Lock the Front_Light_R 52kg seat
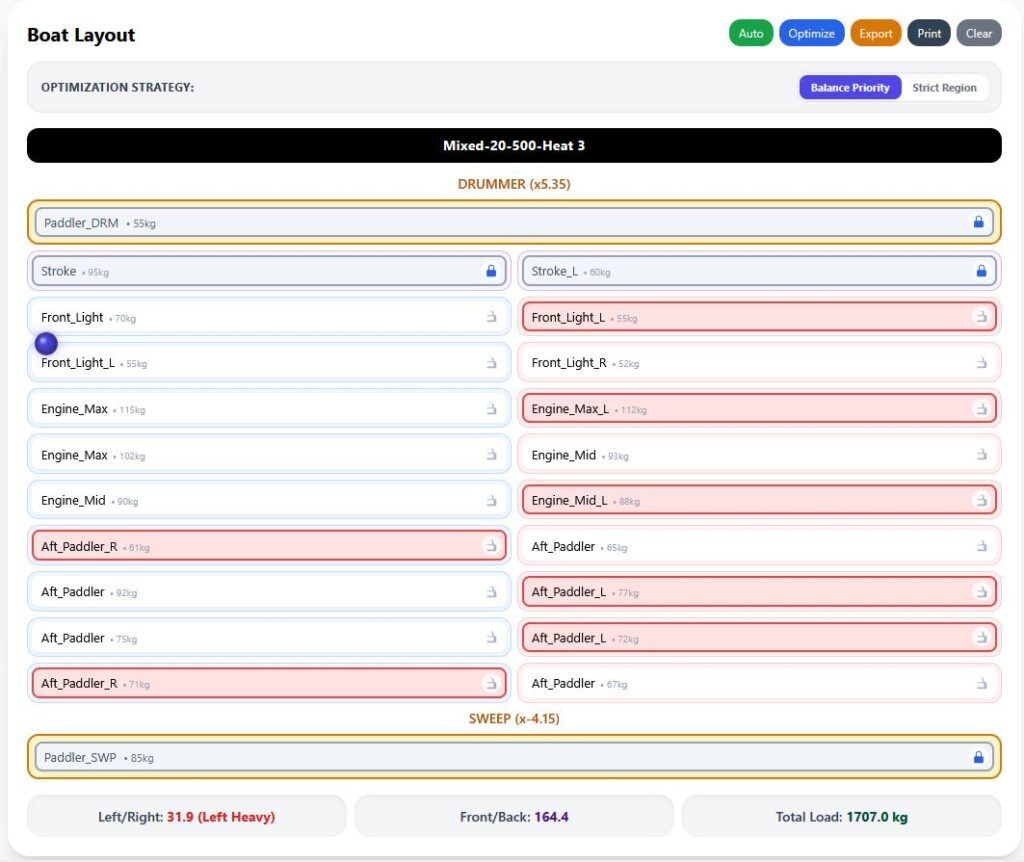 981,363
